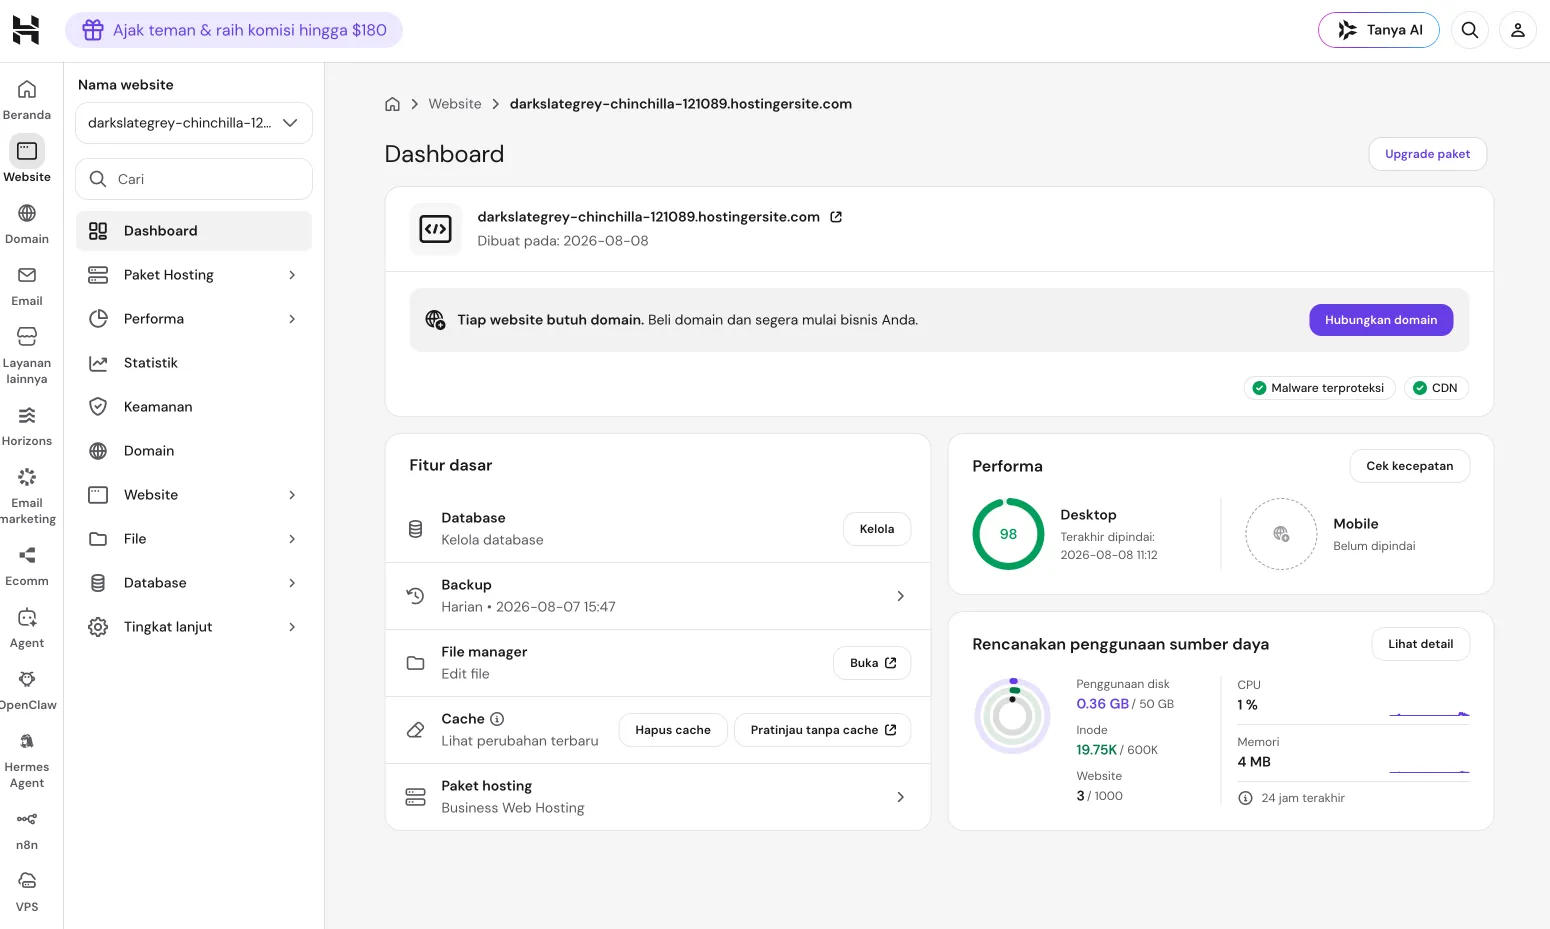Image resolution: width=1550 pixels, height=929 pixels.
Task: Expand the Paket Hosting menu
Action: point(194,275)
